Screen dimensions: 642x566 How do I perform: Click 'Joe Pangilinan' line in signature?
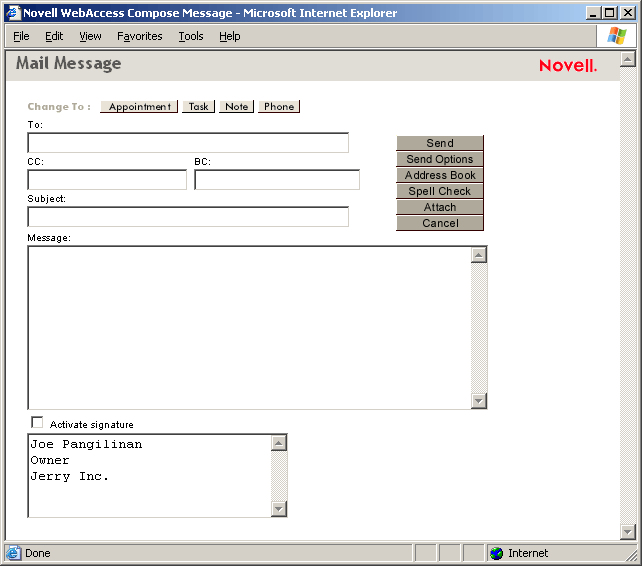pyautogui.click(x=86, y=444)
